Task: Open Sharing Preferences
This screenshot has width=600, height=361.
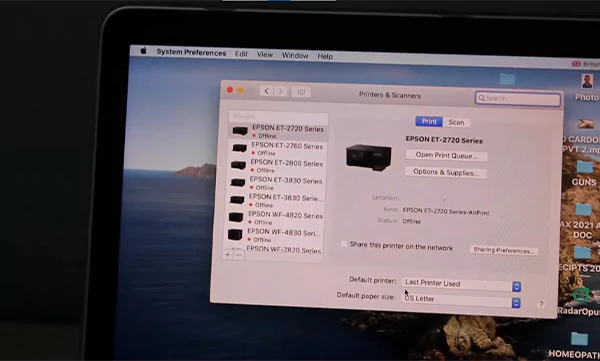Action: 504,250
